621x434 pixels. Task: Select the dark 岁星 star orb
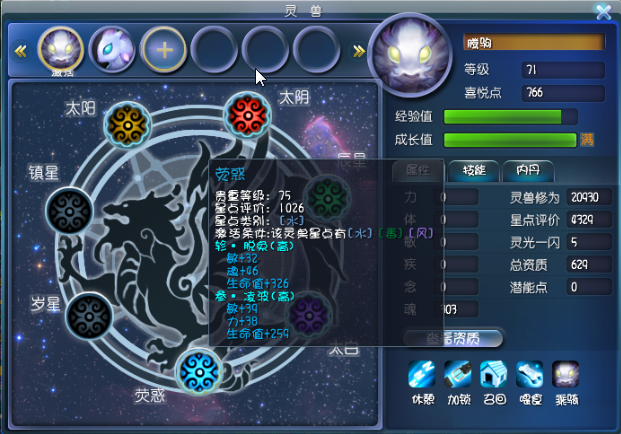(x=89, y=316)
